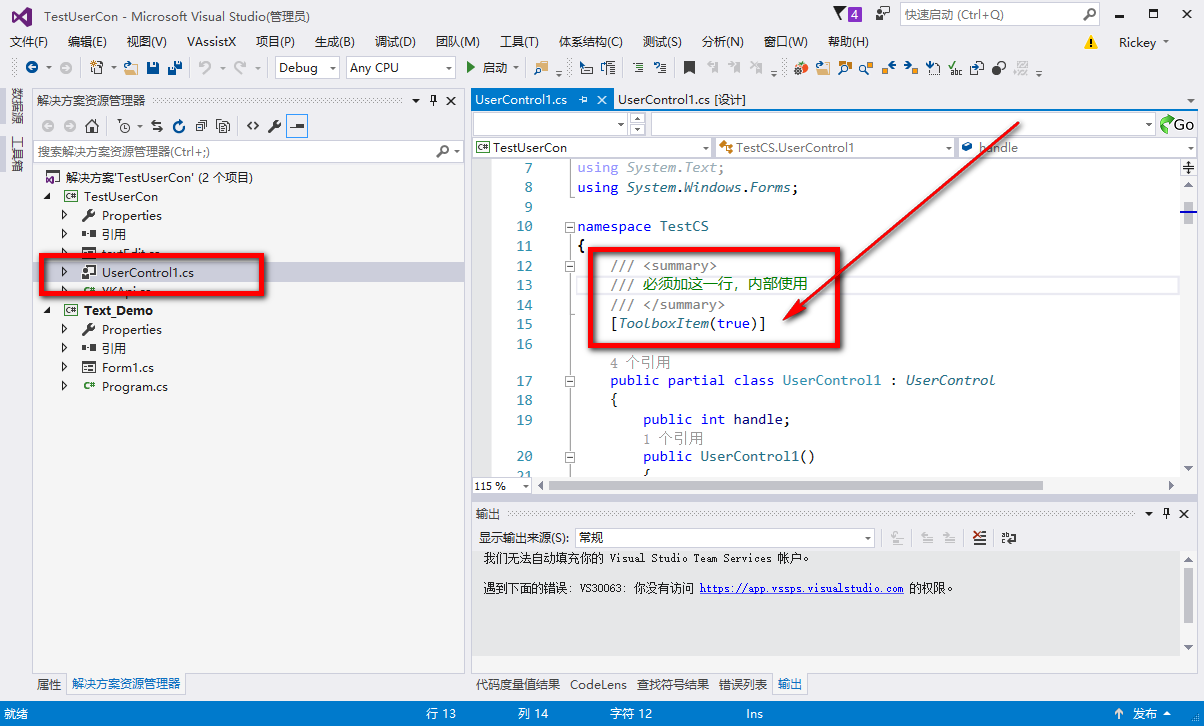
Task: Click the Find in Files icon in toolbar
Action: click(x=541, y=68)
